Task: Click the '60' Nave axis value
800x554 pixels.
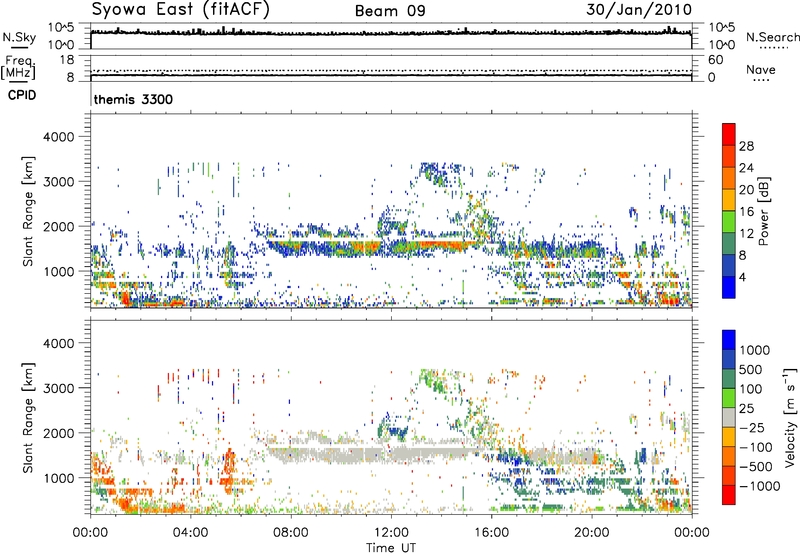Action: 715,60
